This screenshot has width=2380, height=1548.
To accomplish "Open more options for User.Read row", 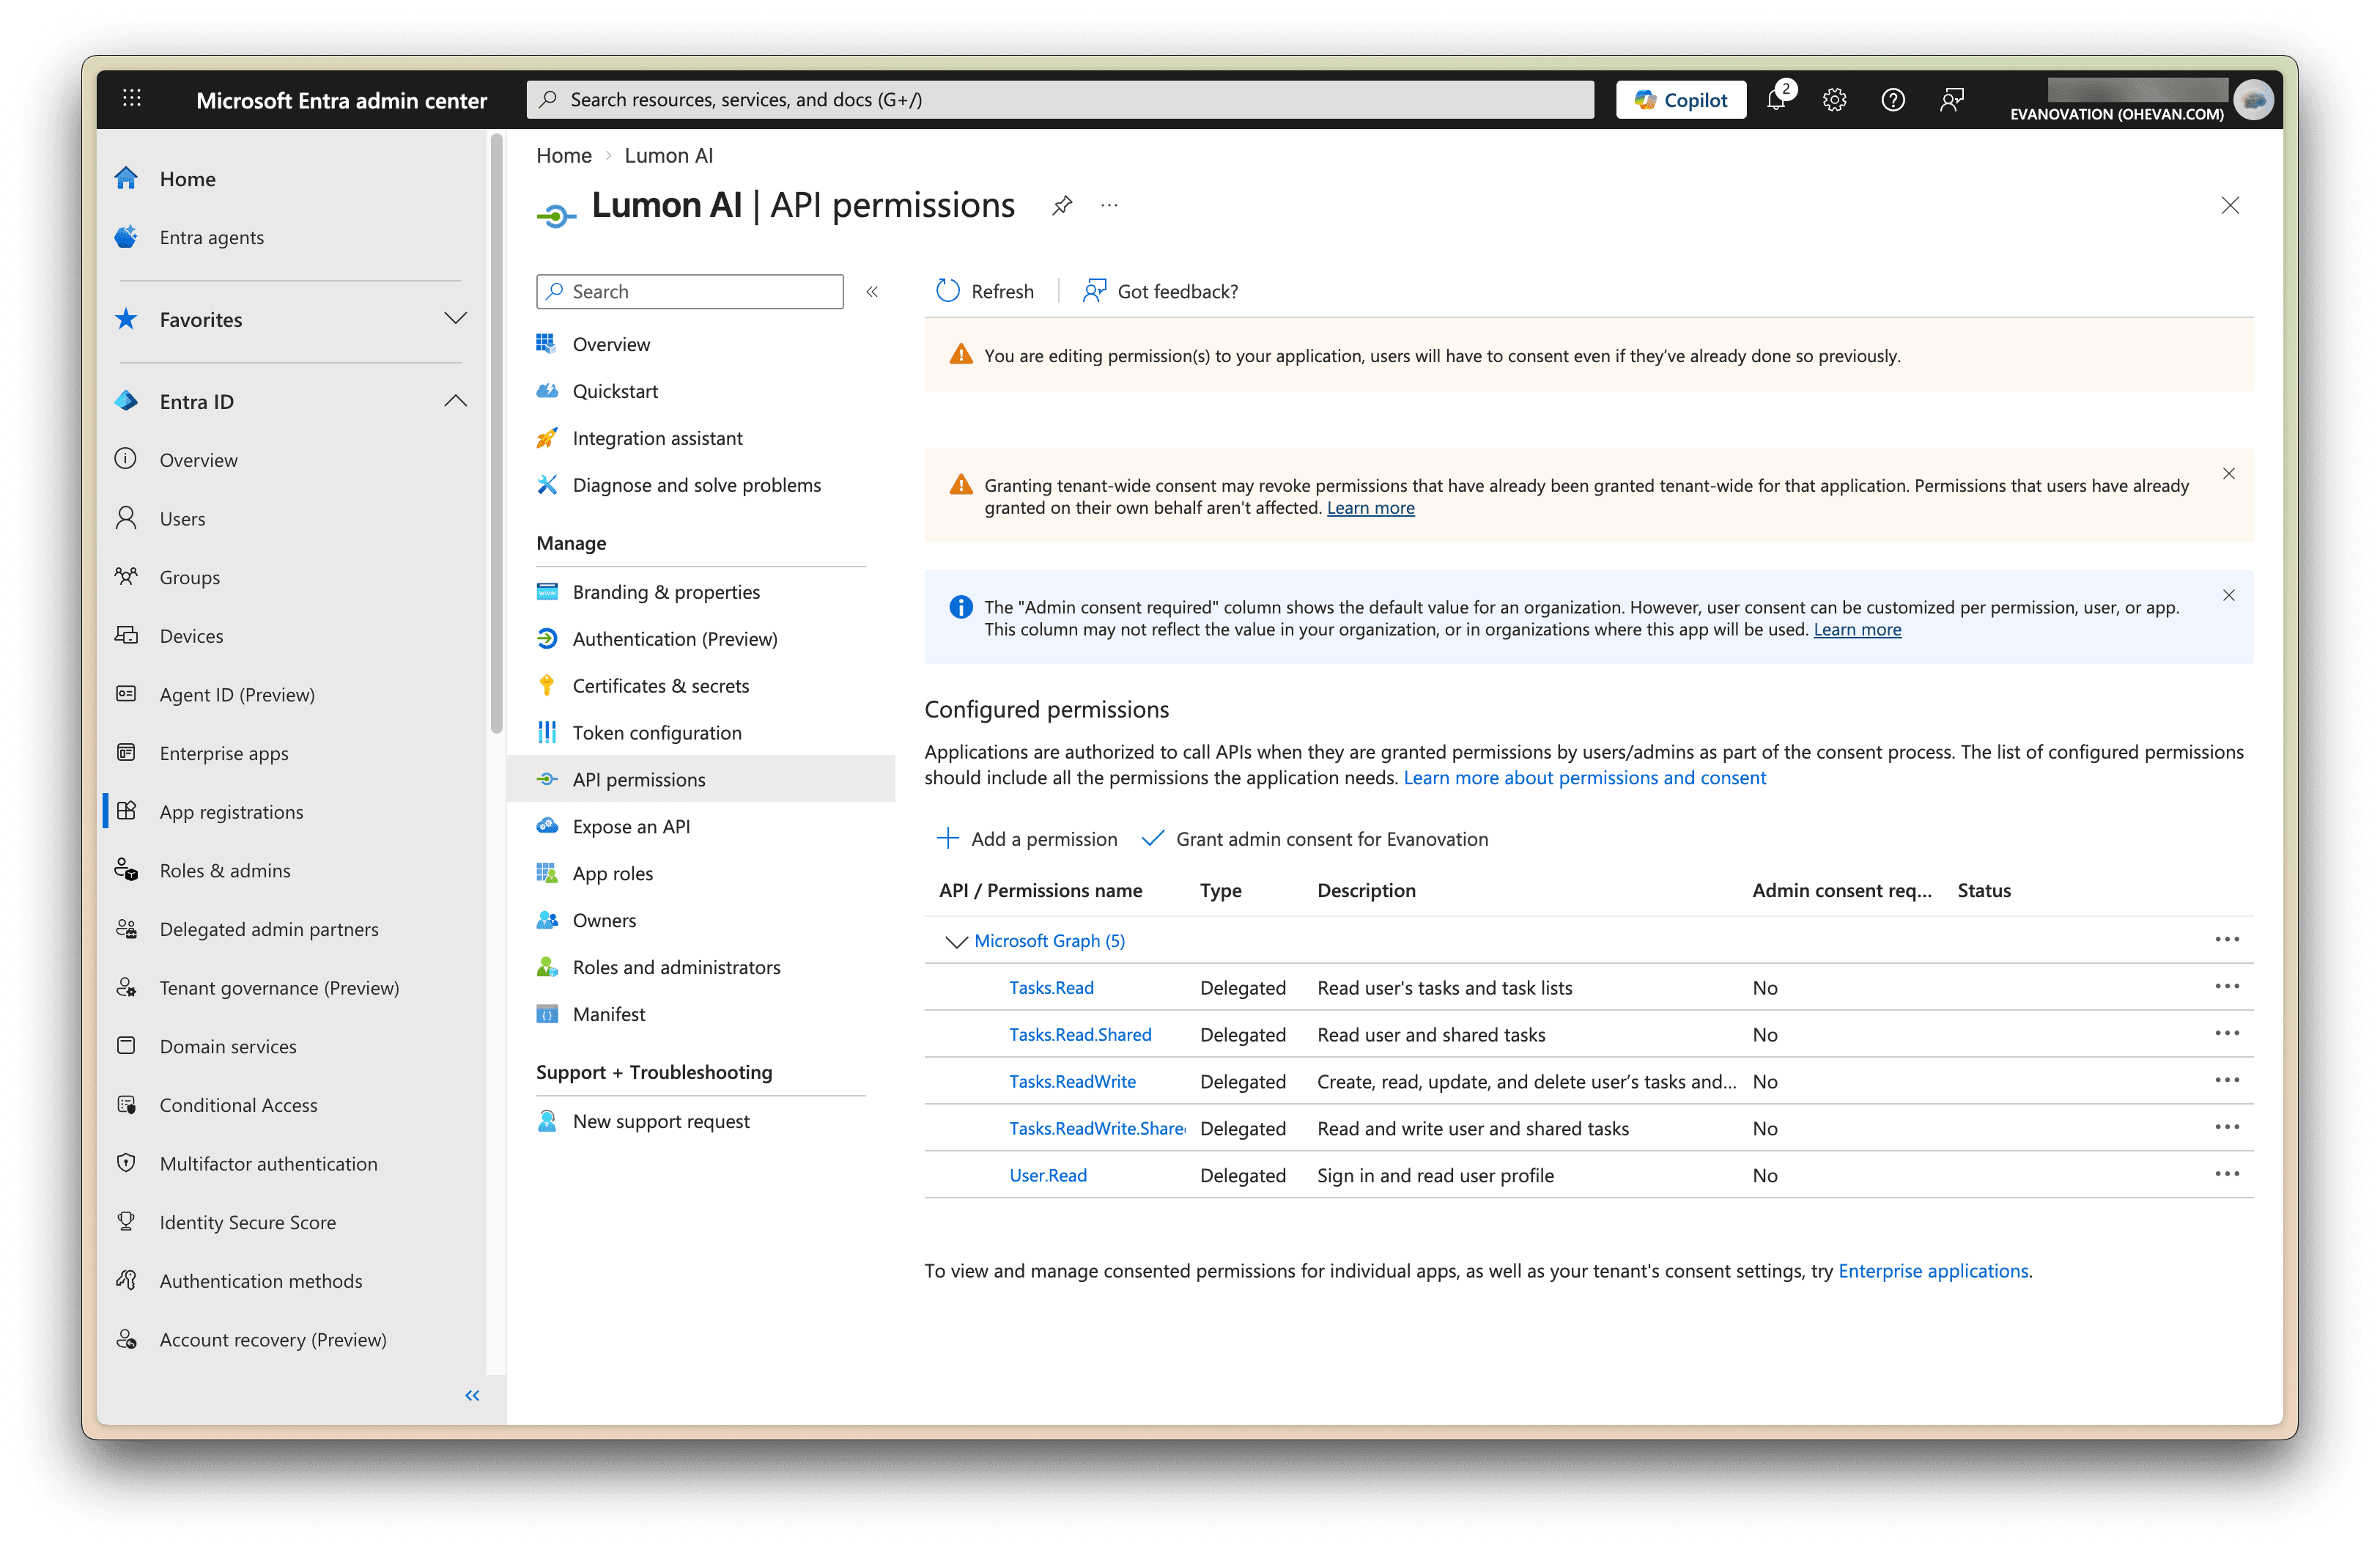I will click(2227, 1174).
